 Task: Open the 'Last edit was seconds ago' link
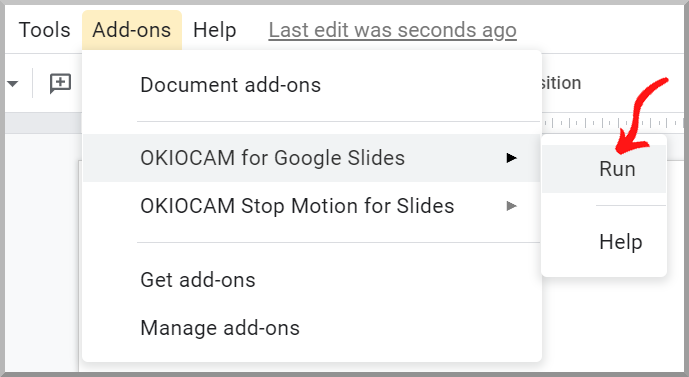pos(392,30)
